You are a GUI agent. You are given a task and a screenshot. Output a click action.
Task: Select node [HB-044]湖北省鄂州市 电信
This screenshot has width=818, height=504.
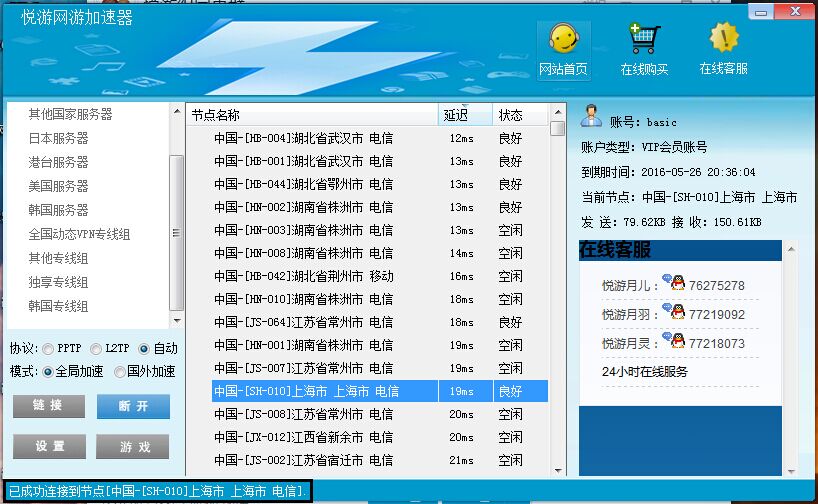click(304, 184)
